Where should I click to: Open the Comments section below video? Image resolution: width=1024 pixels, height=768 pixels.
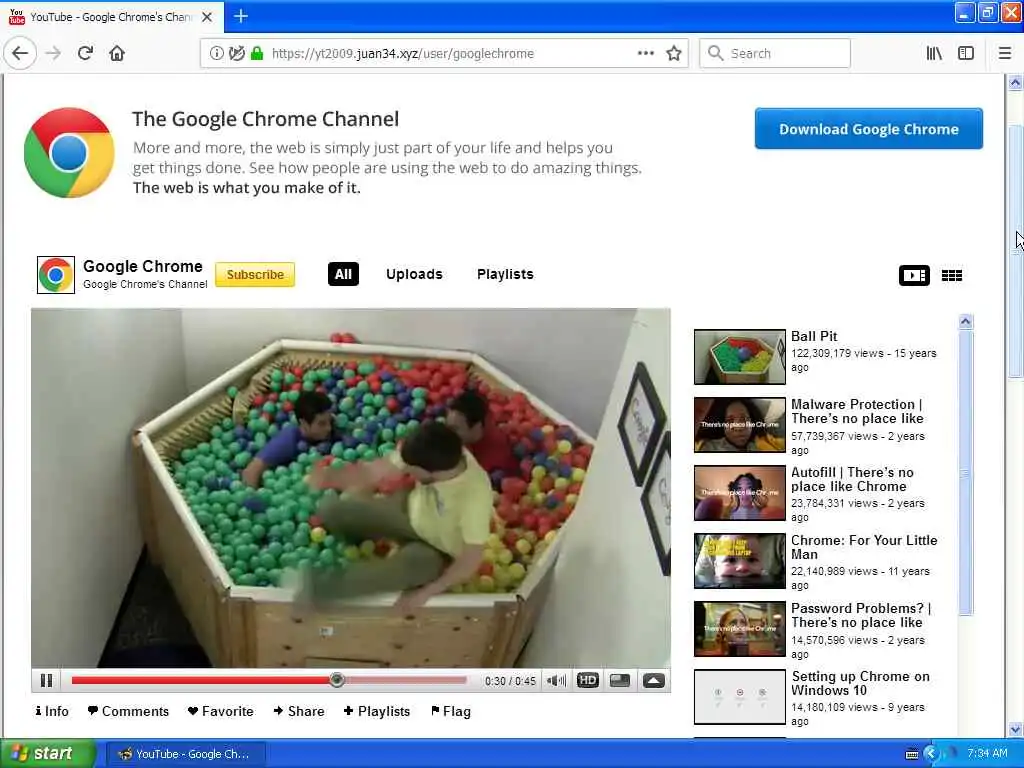(128, 711)
